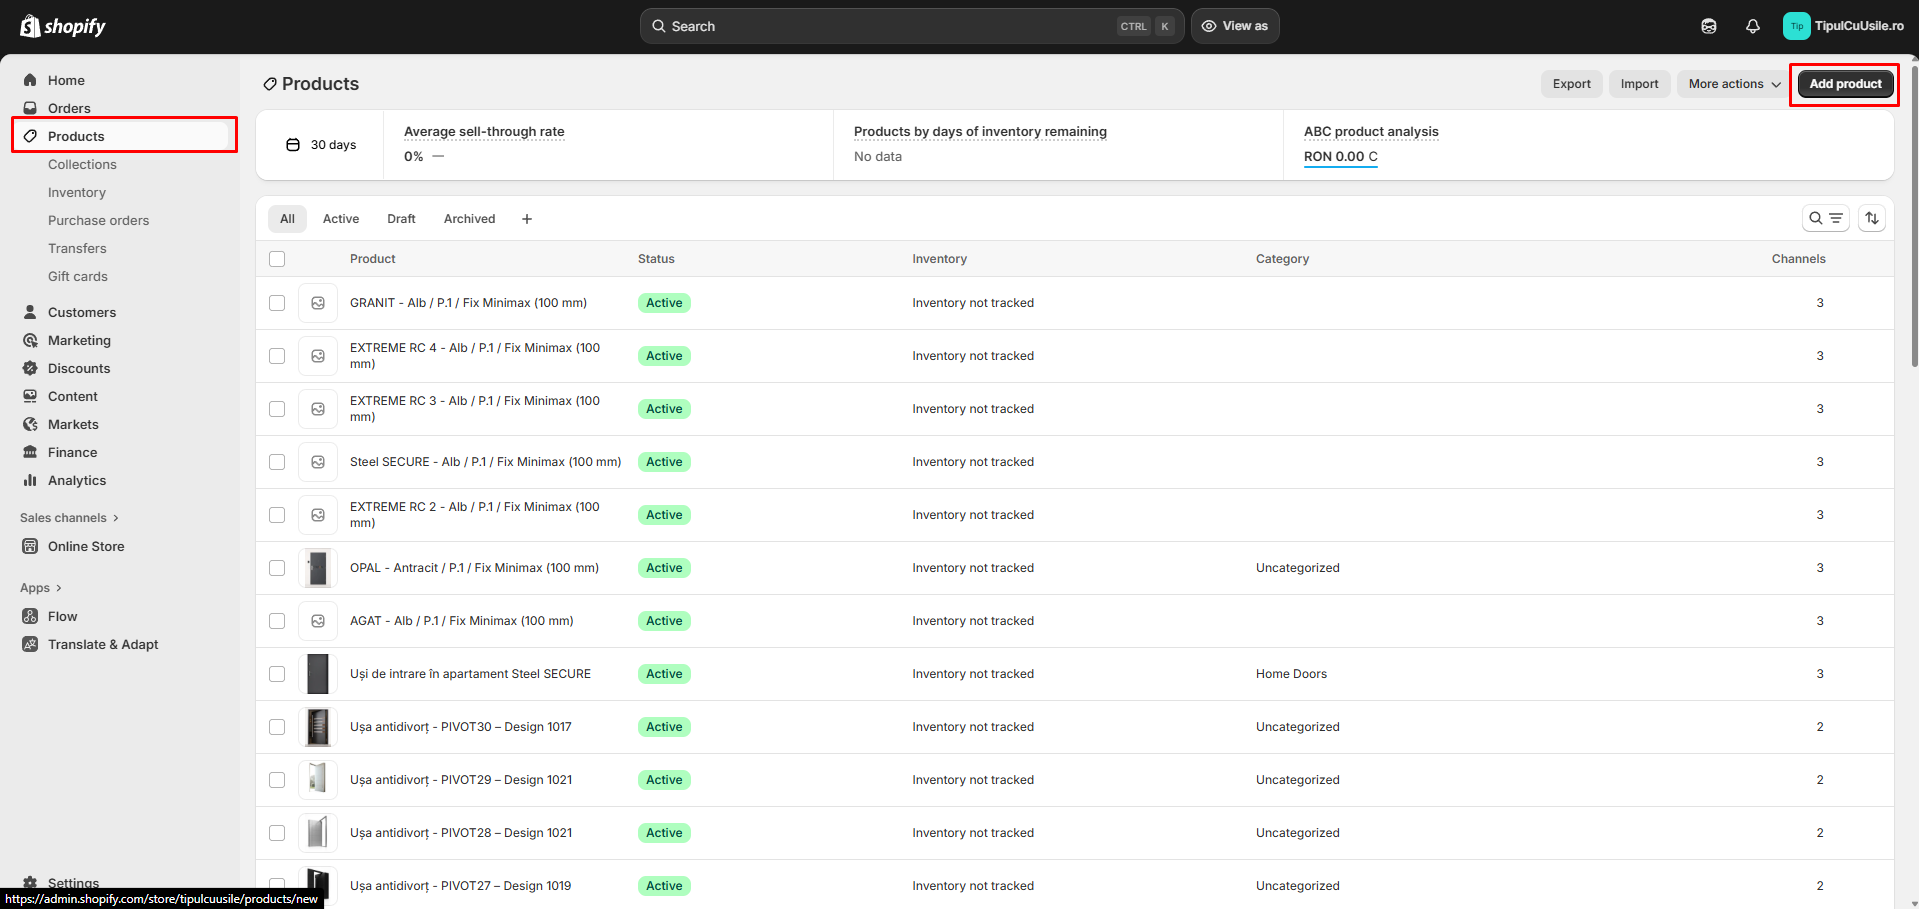Screen dimensions: 1919x909
Task: Open the 30 days date range picker
Action: (321, 145)
